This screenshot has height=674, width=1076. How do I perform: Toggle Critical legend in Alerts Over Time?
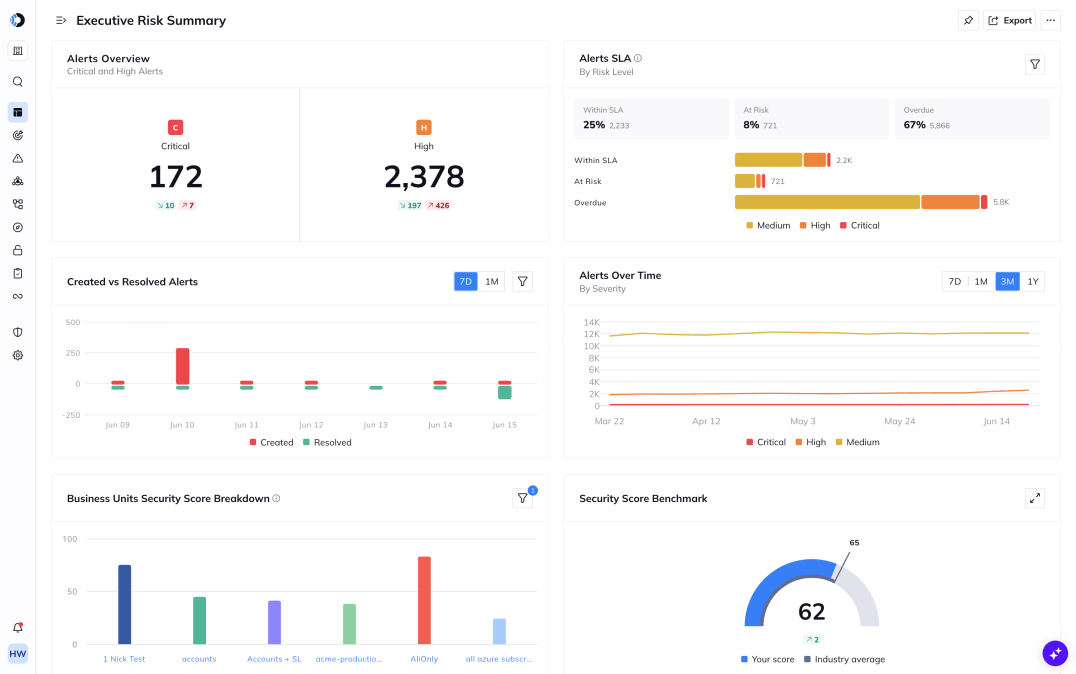[x=766, y=442]
